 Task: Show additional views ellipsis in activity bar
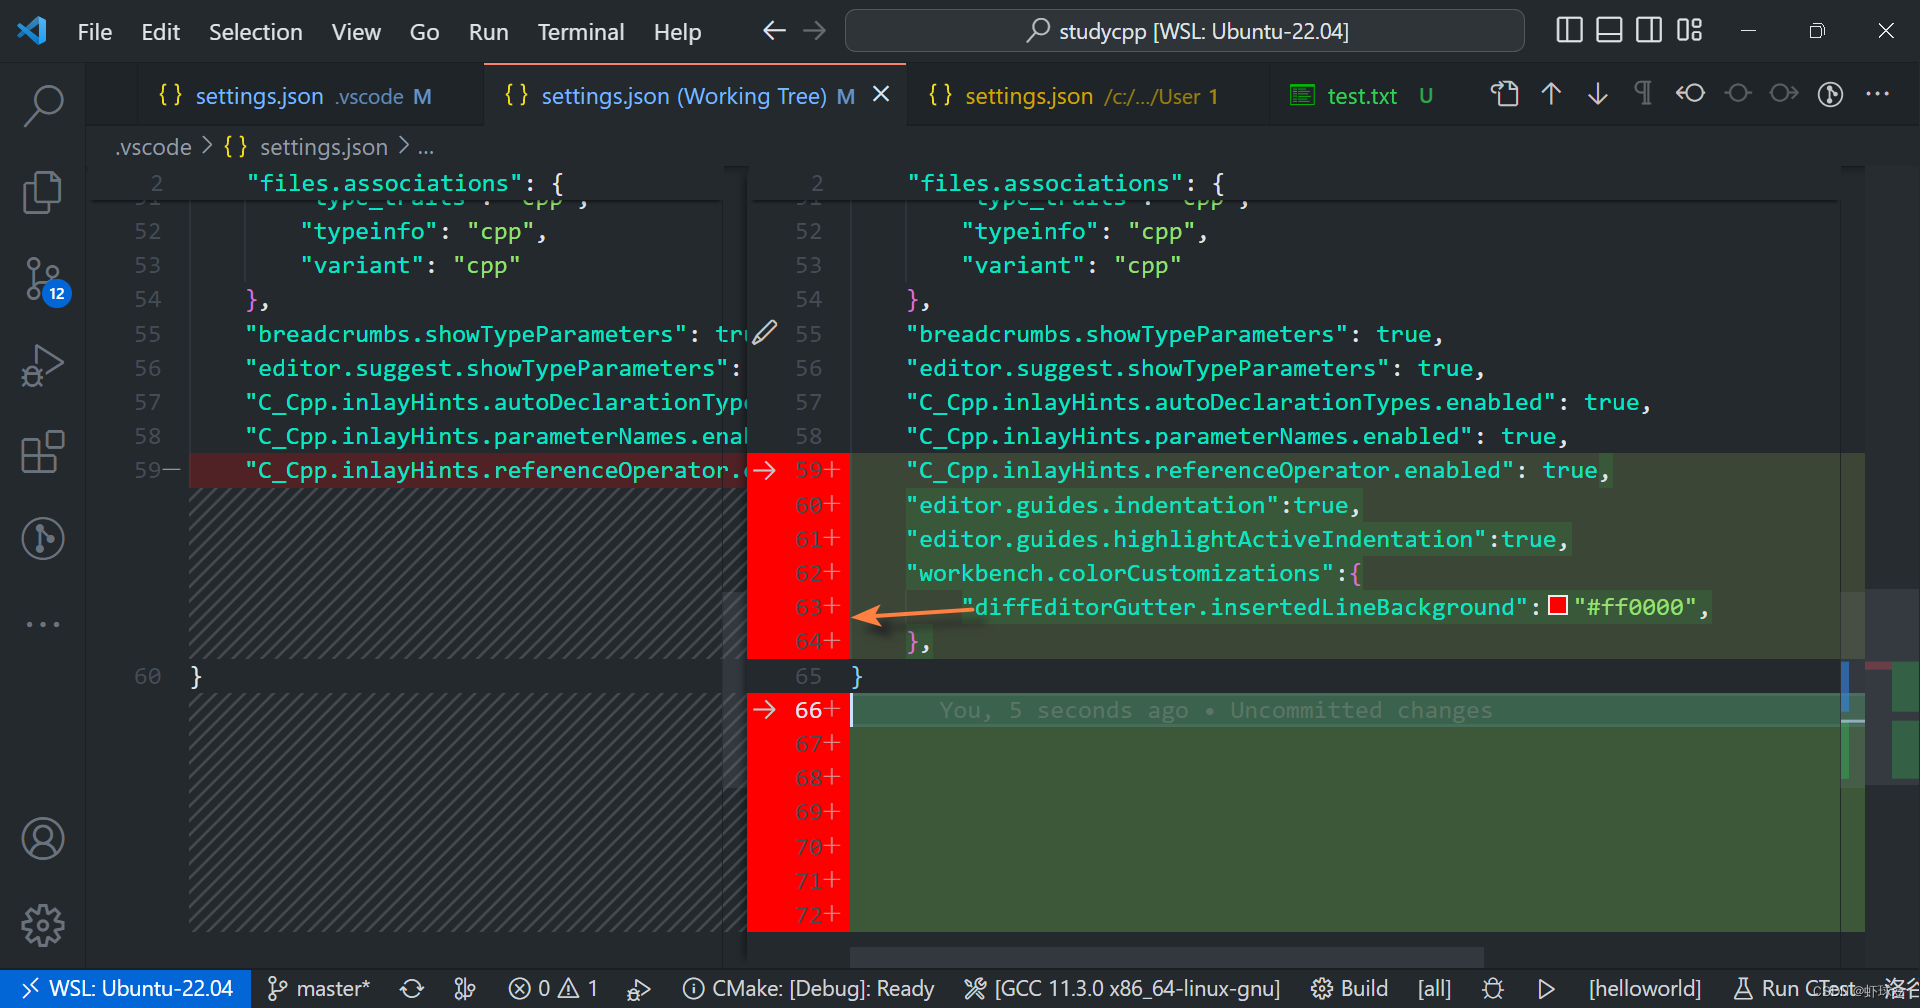point(43,624)
